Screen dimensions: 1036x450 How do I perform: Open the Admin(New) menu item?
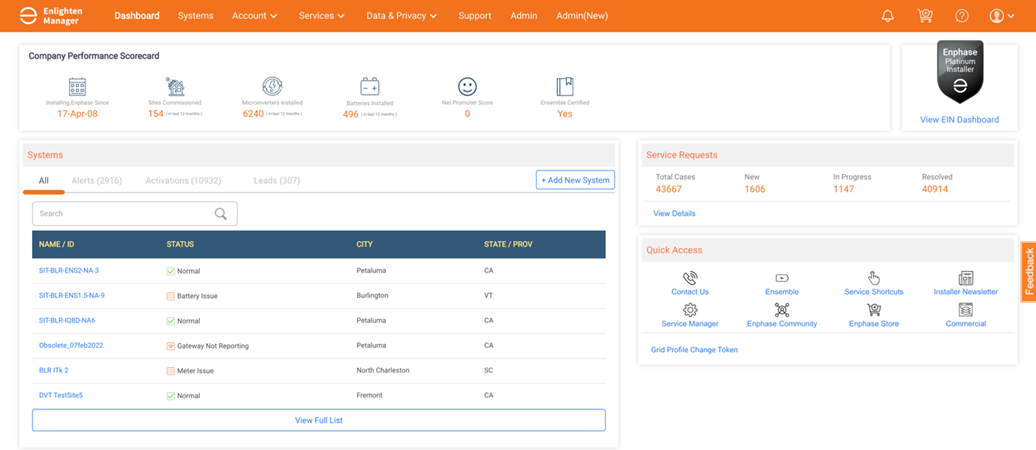pyautogui.click(x=582, y=16)
